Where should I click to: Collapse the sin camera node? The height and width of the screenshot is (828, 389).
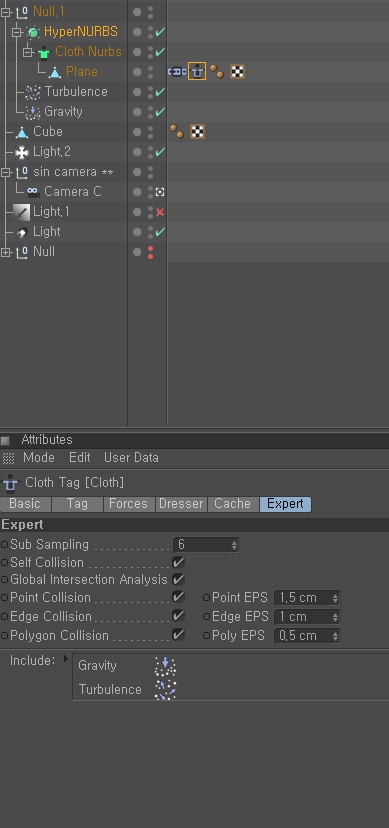tap(6, 172)
